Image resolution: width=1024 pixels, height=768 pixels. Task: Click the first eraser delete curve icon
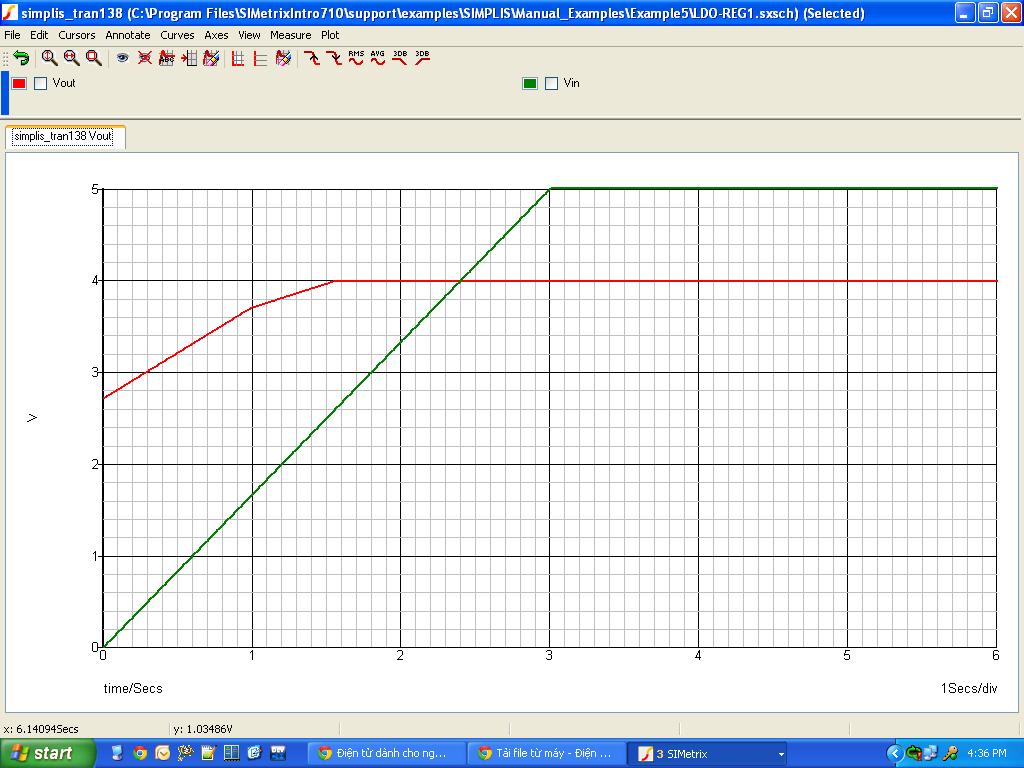pyautogui.click(x=210, y=58)
